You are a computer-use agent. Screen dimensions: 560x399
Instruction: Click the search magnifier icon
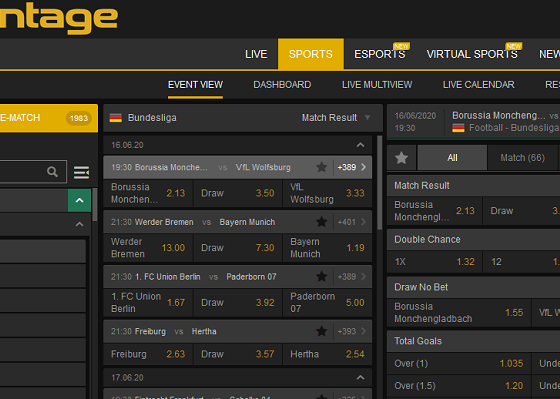[x=52, y=172]
